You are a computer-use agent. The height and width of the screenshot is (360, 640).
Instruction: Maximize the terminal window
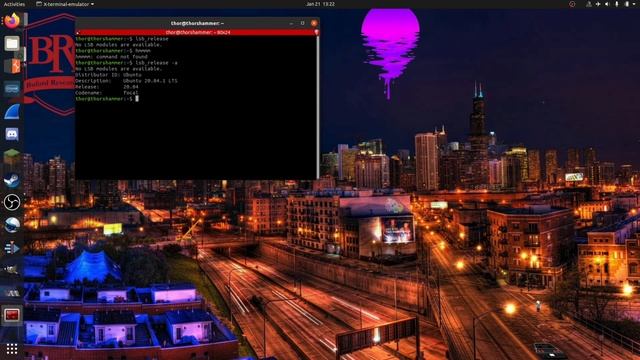pos(302,23)
